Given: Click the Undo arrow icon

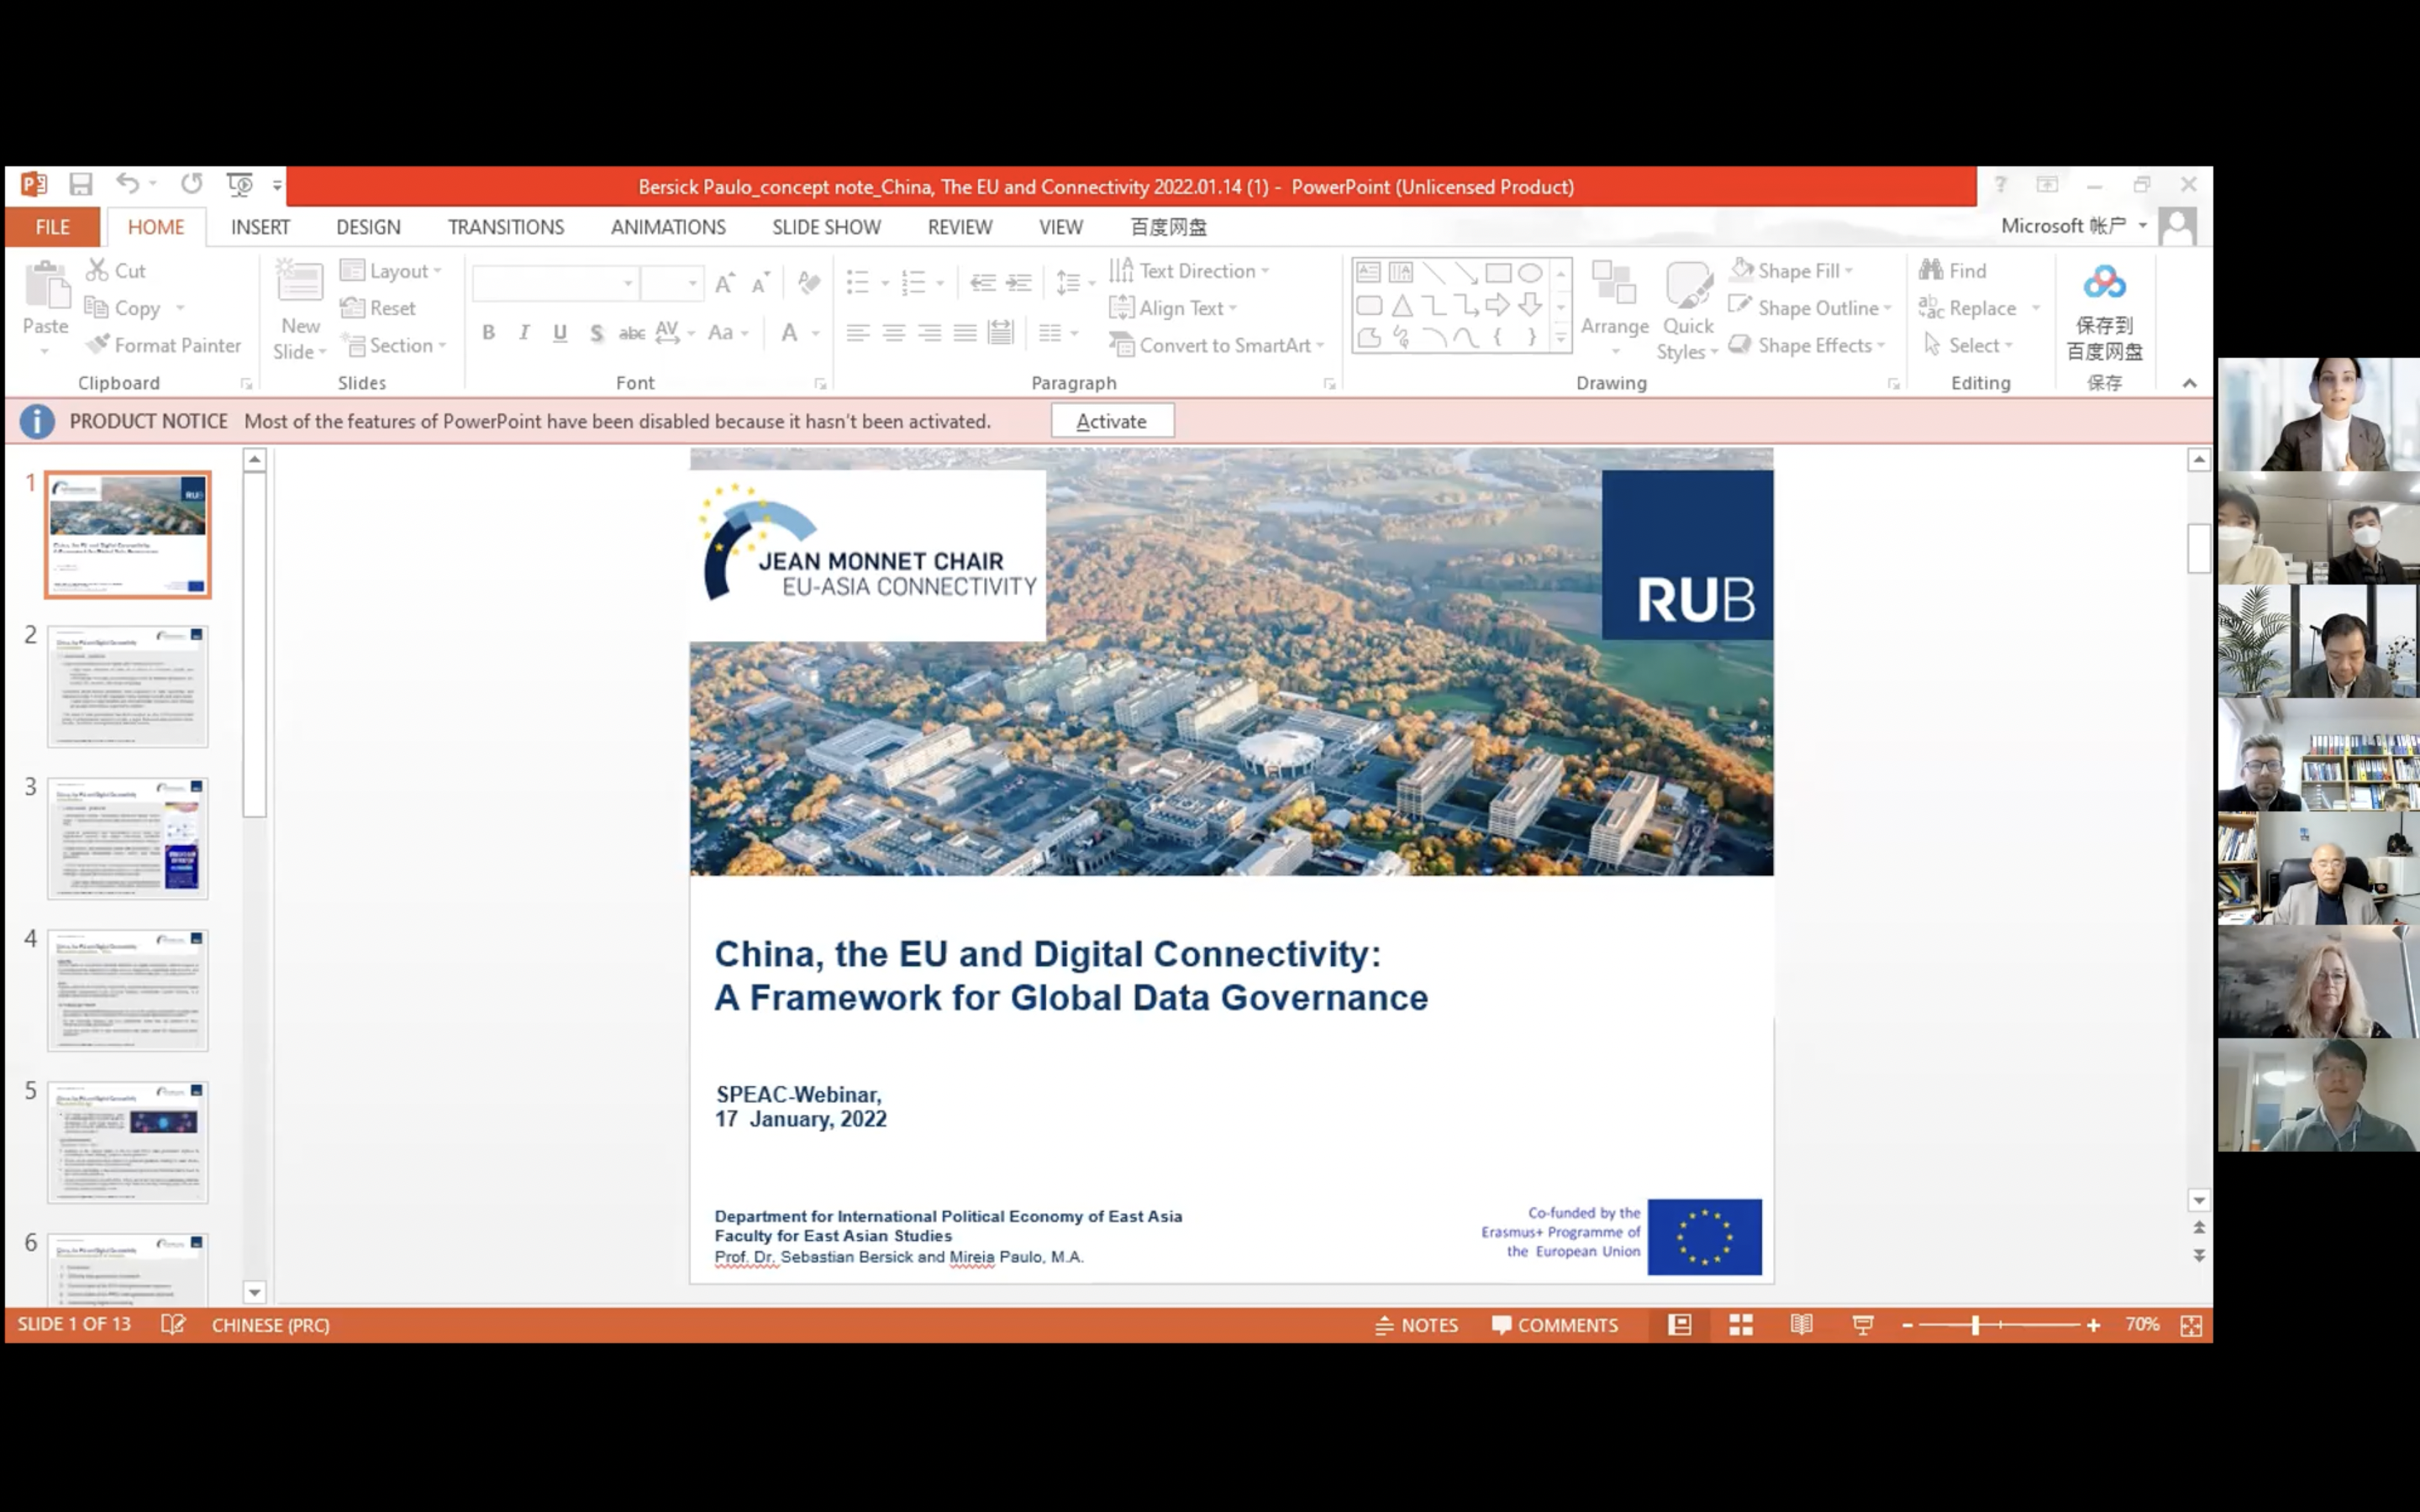Looking at the screenshot, I should point(127,184).
